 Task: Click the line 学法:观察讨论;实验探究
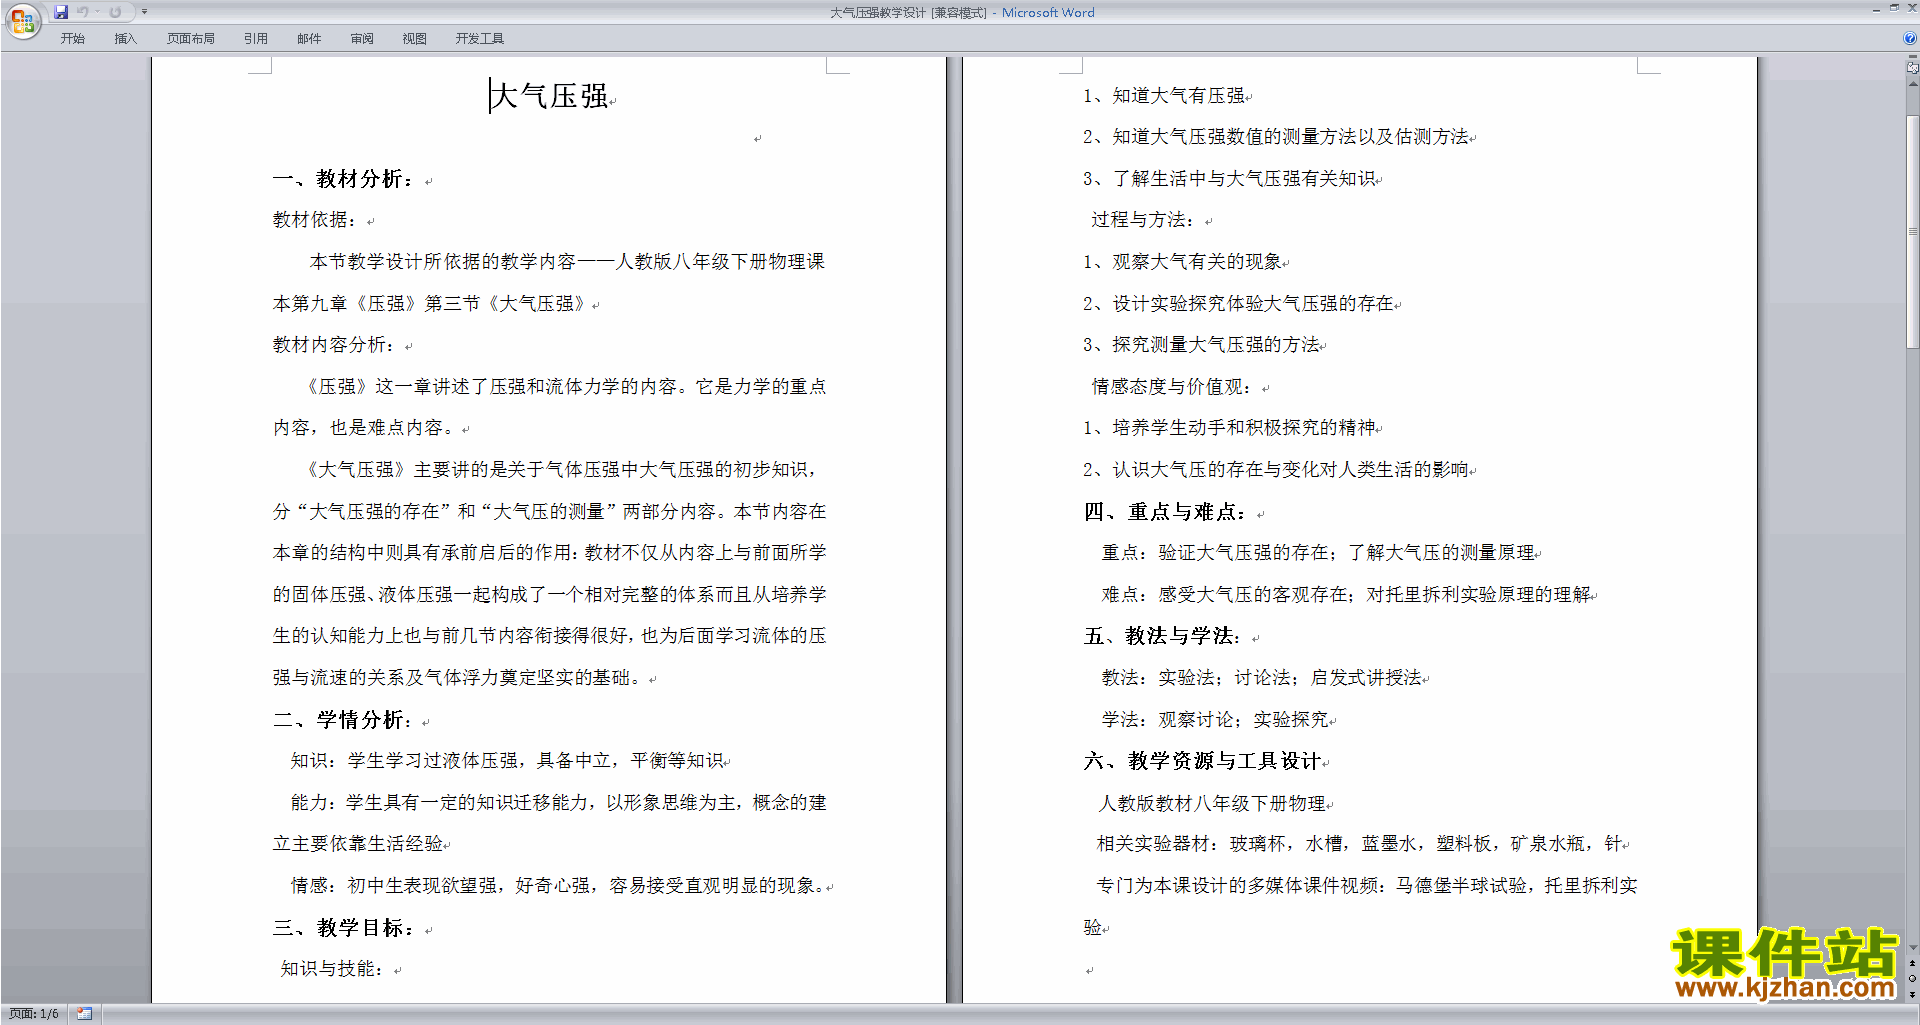coord(1216,720)
